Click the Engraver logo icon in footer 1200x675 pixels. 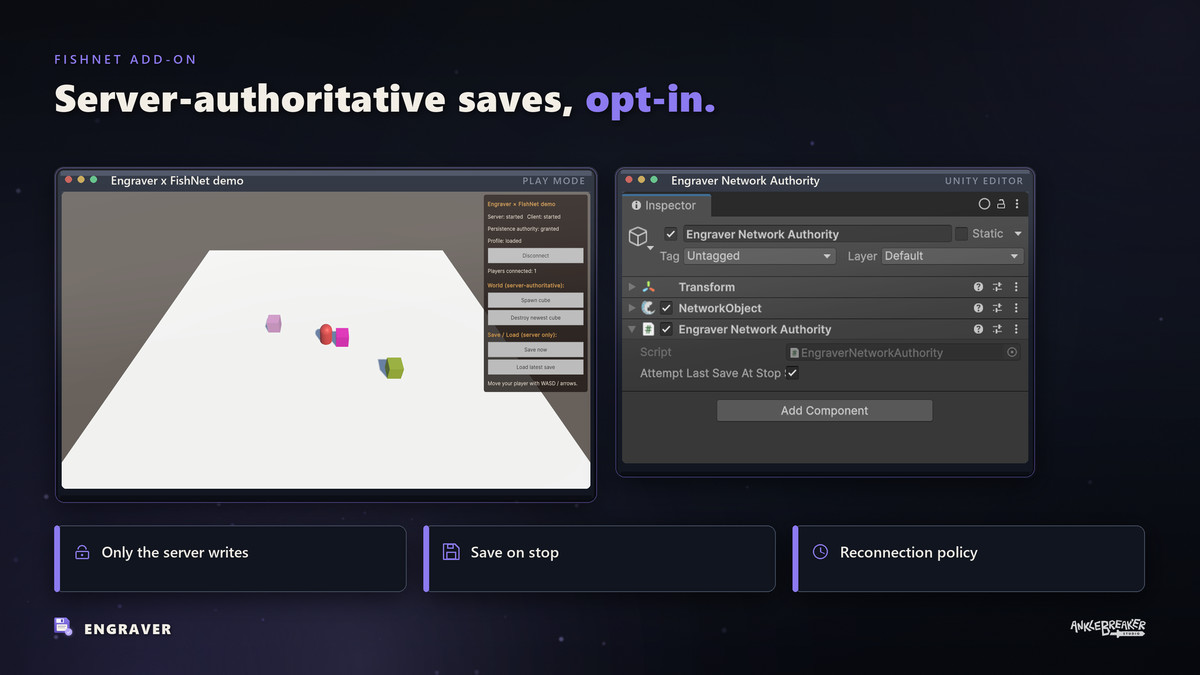pyautogui.click(x=63, y=628)
